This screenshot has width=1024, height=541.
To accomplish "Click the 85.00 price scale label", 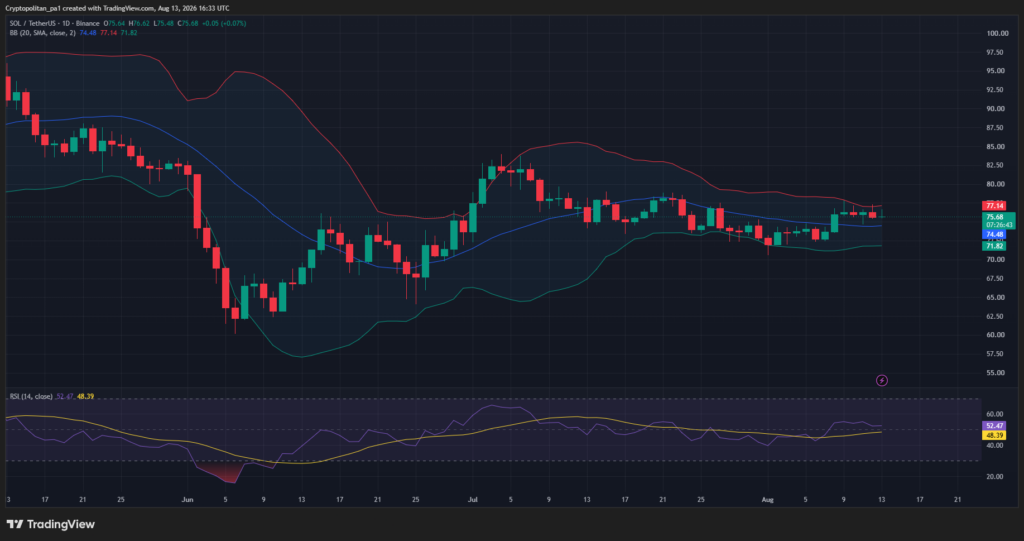I will (x=995, y=147).
